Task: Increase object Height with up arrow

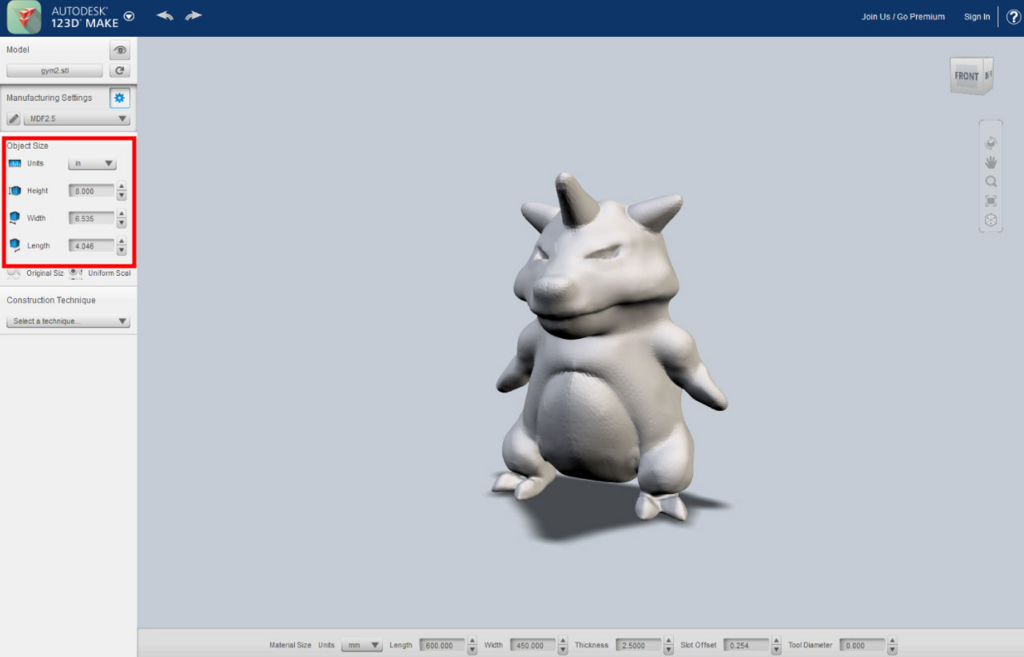Action: [x=121, y=187]
